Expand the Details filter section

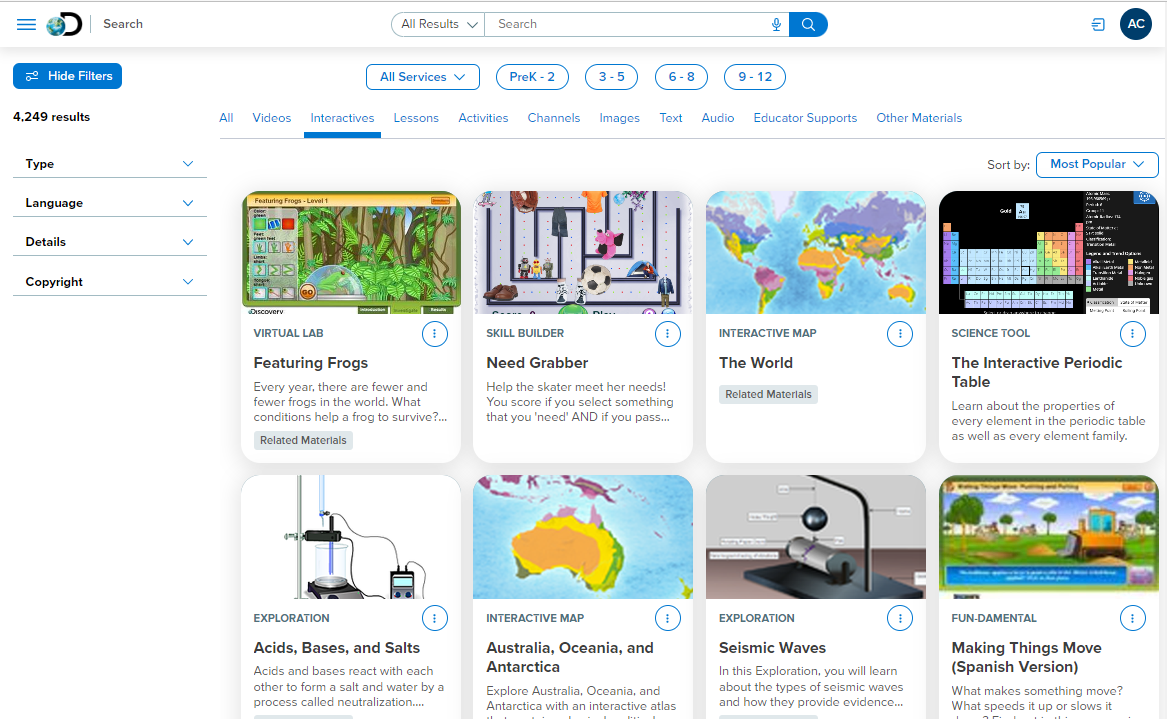109,242
